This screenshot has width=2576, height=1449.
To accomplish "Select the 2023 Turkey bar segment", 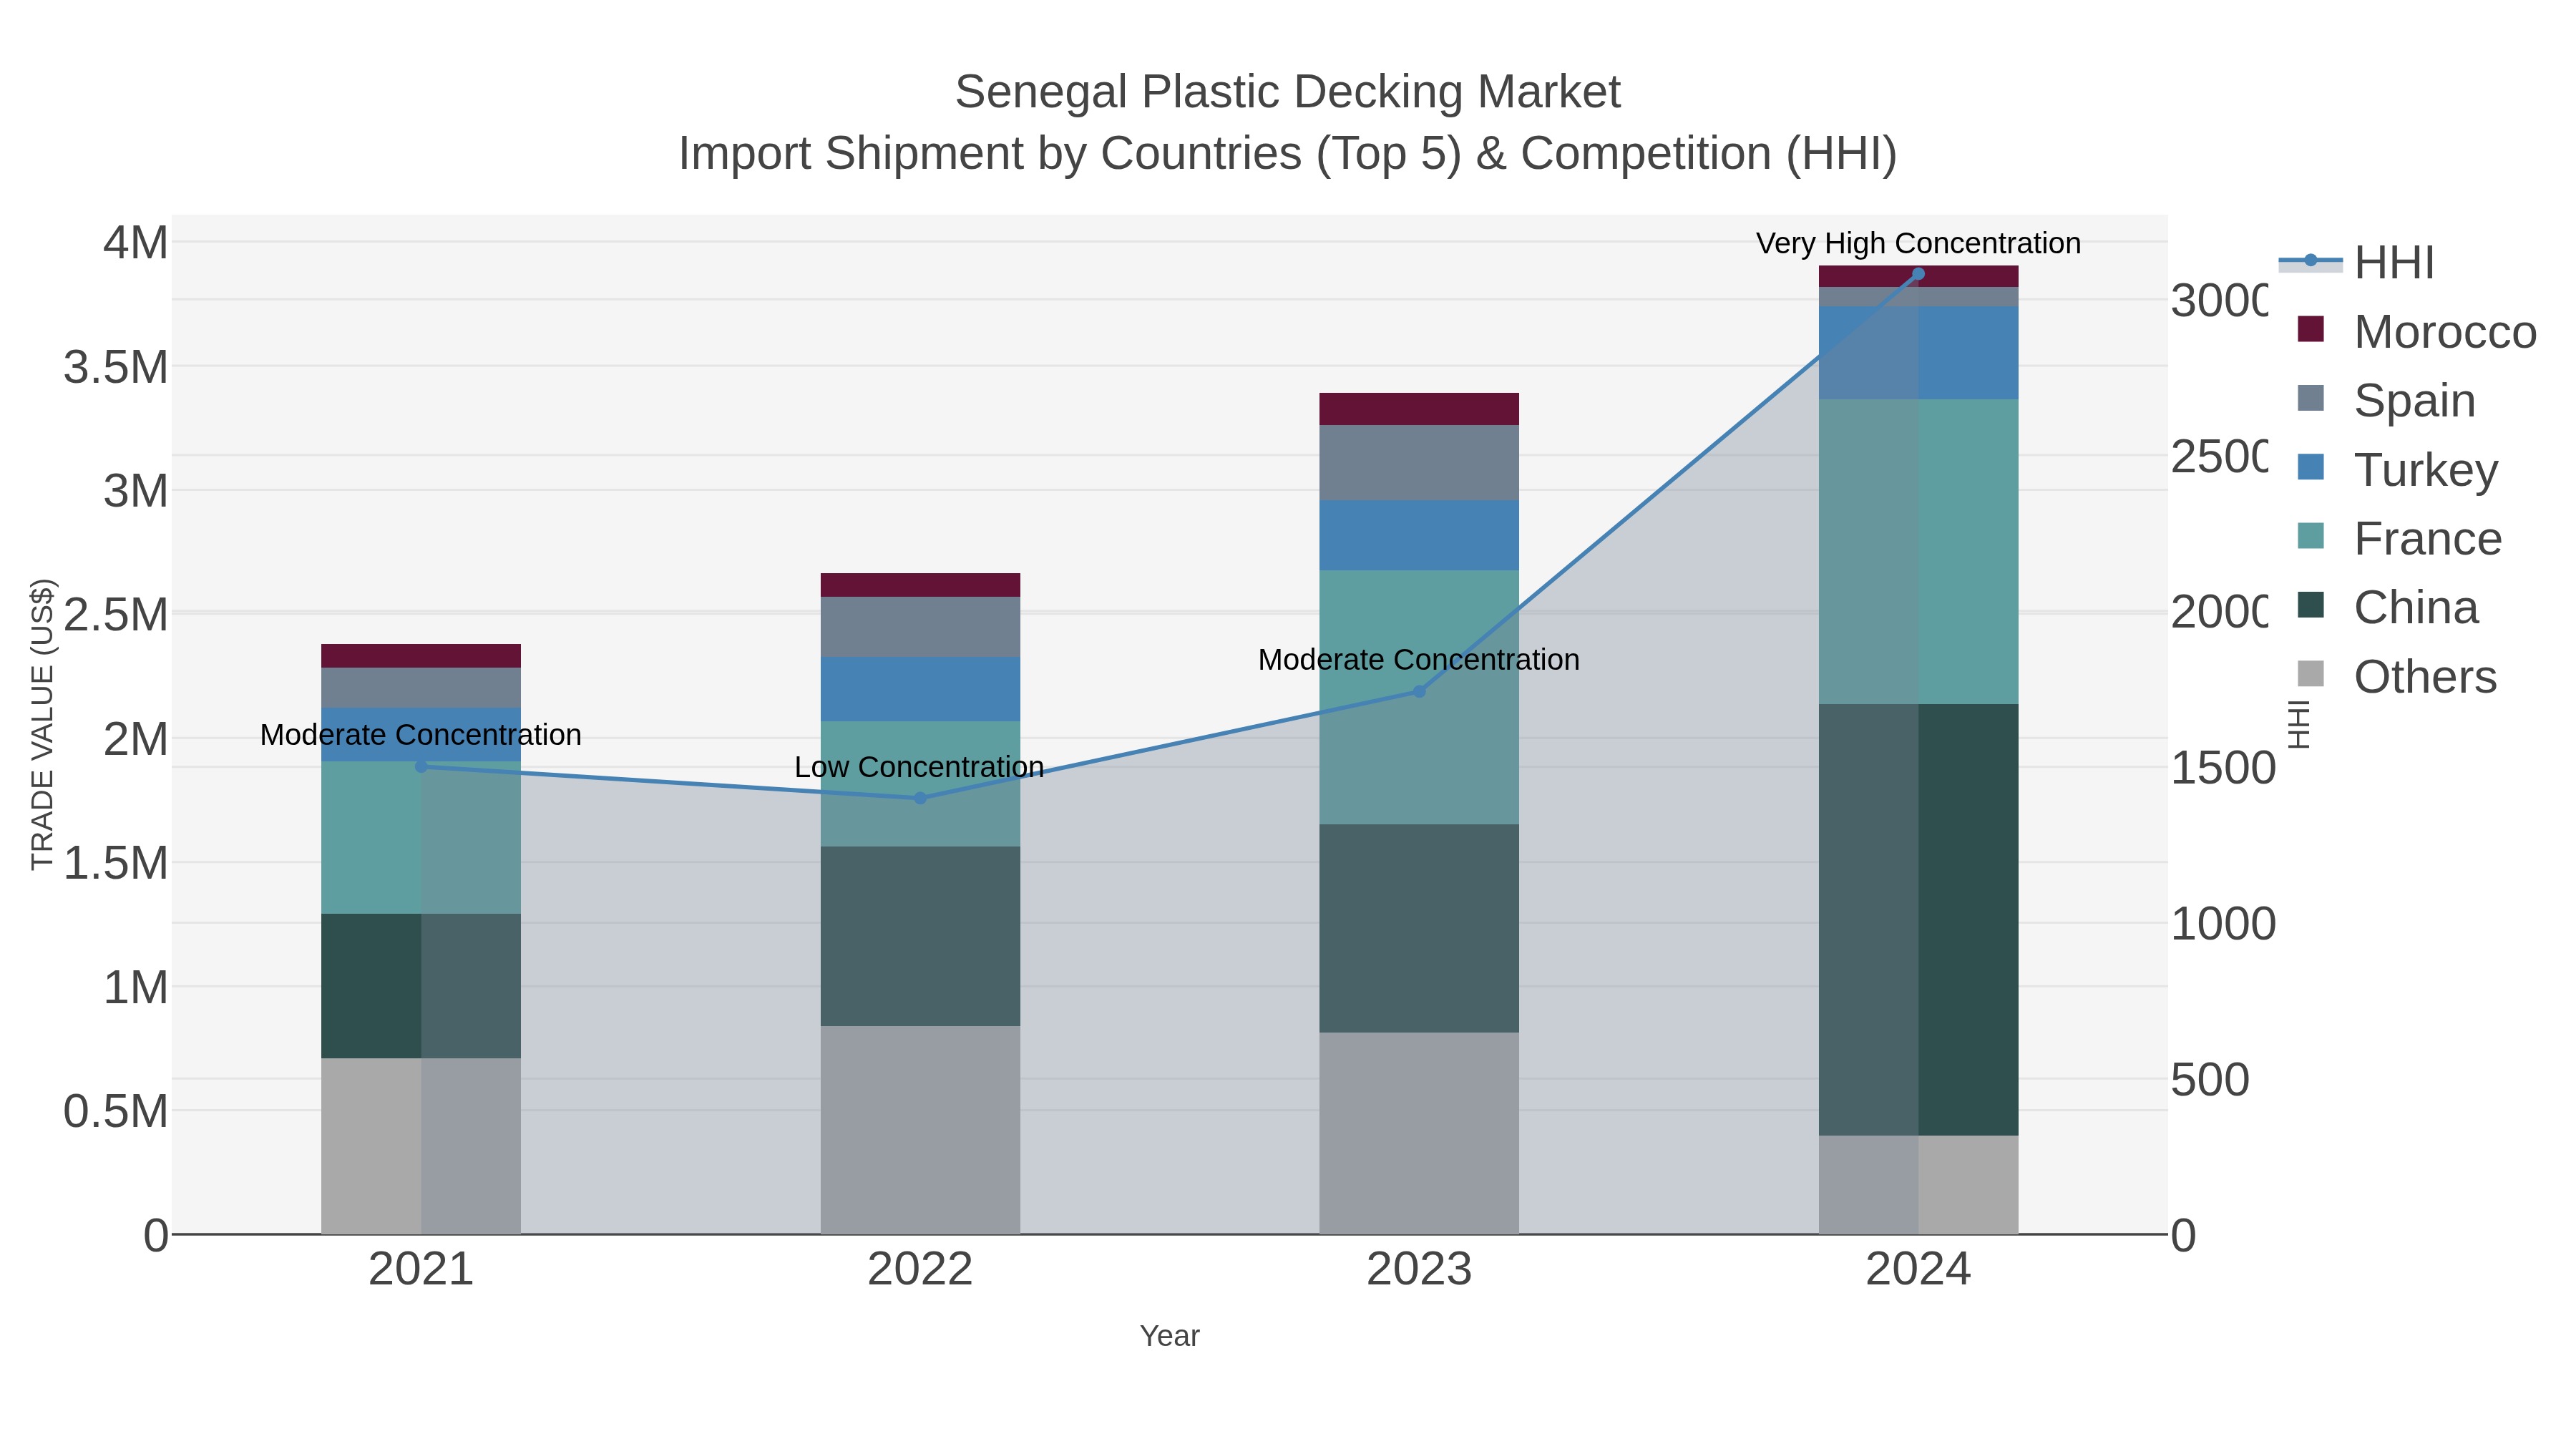I will 1419,535.
